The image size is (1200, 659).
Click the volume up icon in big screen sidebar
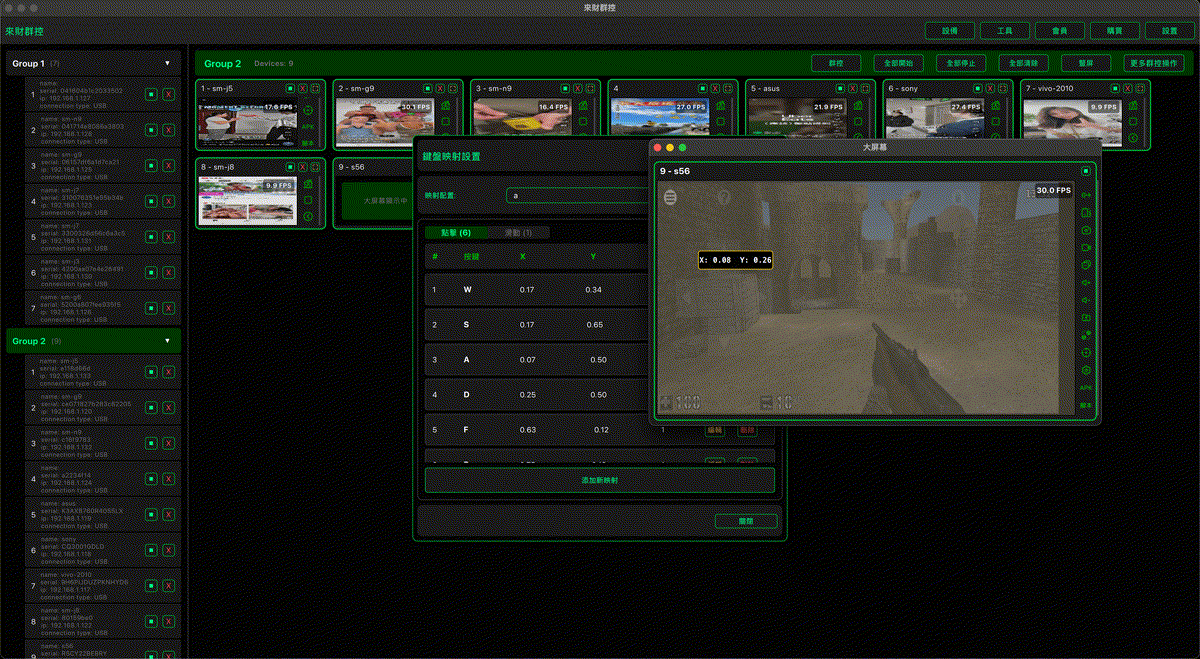(x=1085, y=282)
